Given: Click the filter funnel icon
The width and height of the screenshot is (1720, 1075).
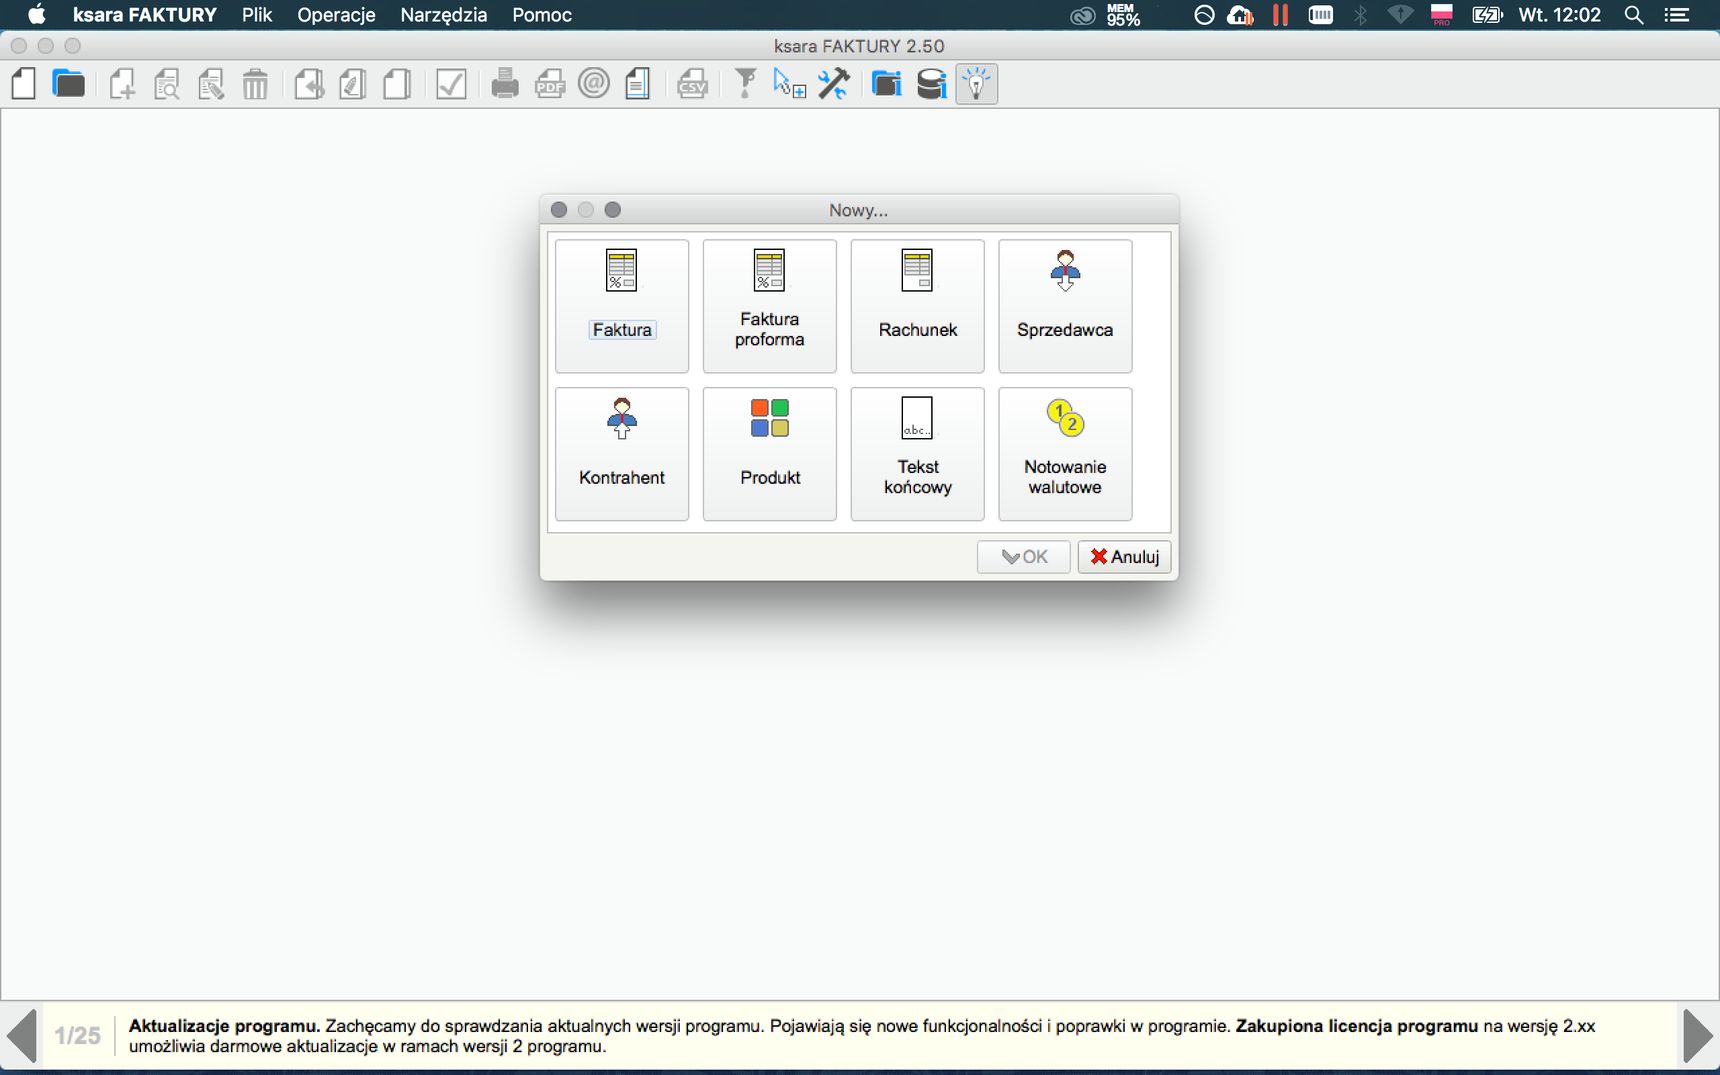Looking at the screenshot, I should pyautogui.click(x=745, y=84).
